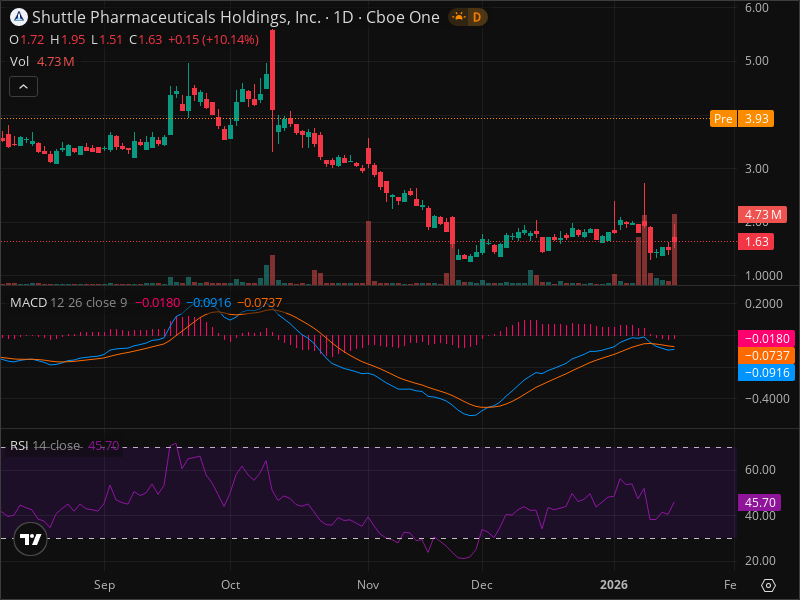This screenshot has height=600, width=800.
Task: Click the Pre 3.93 price label
Action: pos(742,119)
